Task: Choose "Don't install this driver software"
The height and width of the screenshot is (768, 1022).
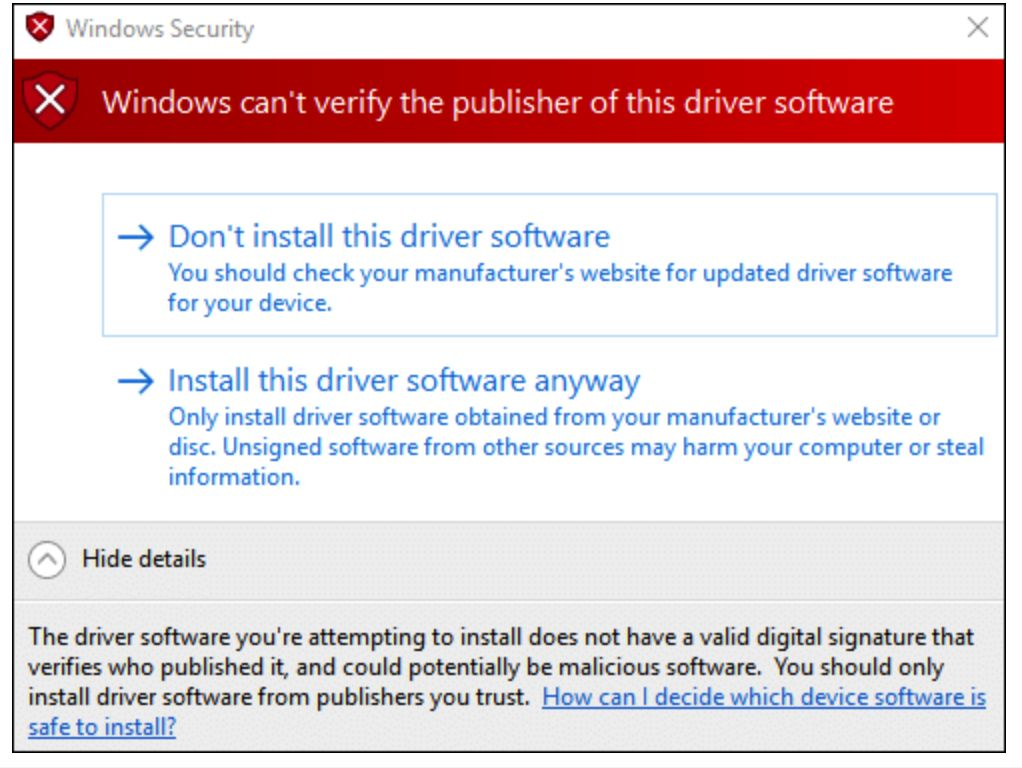Action: pos(549,265)
